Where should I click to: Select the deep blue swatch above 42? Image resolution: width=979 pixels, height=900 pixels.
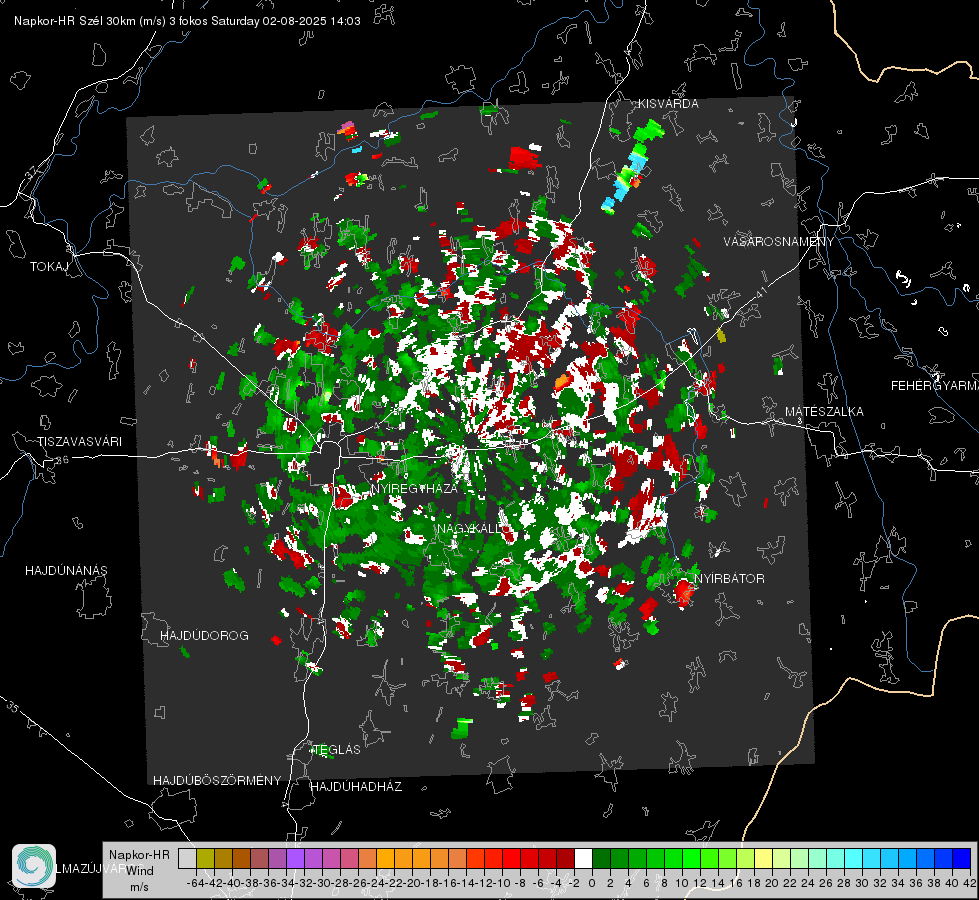point(962,858)
